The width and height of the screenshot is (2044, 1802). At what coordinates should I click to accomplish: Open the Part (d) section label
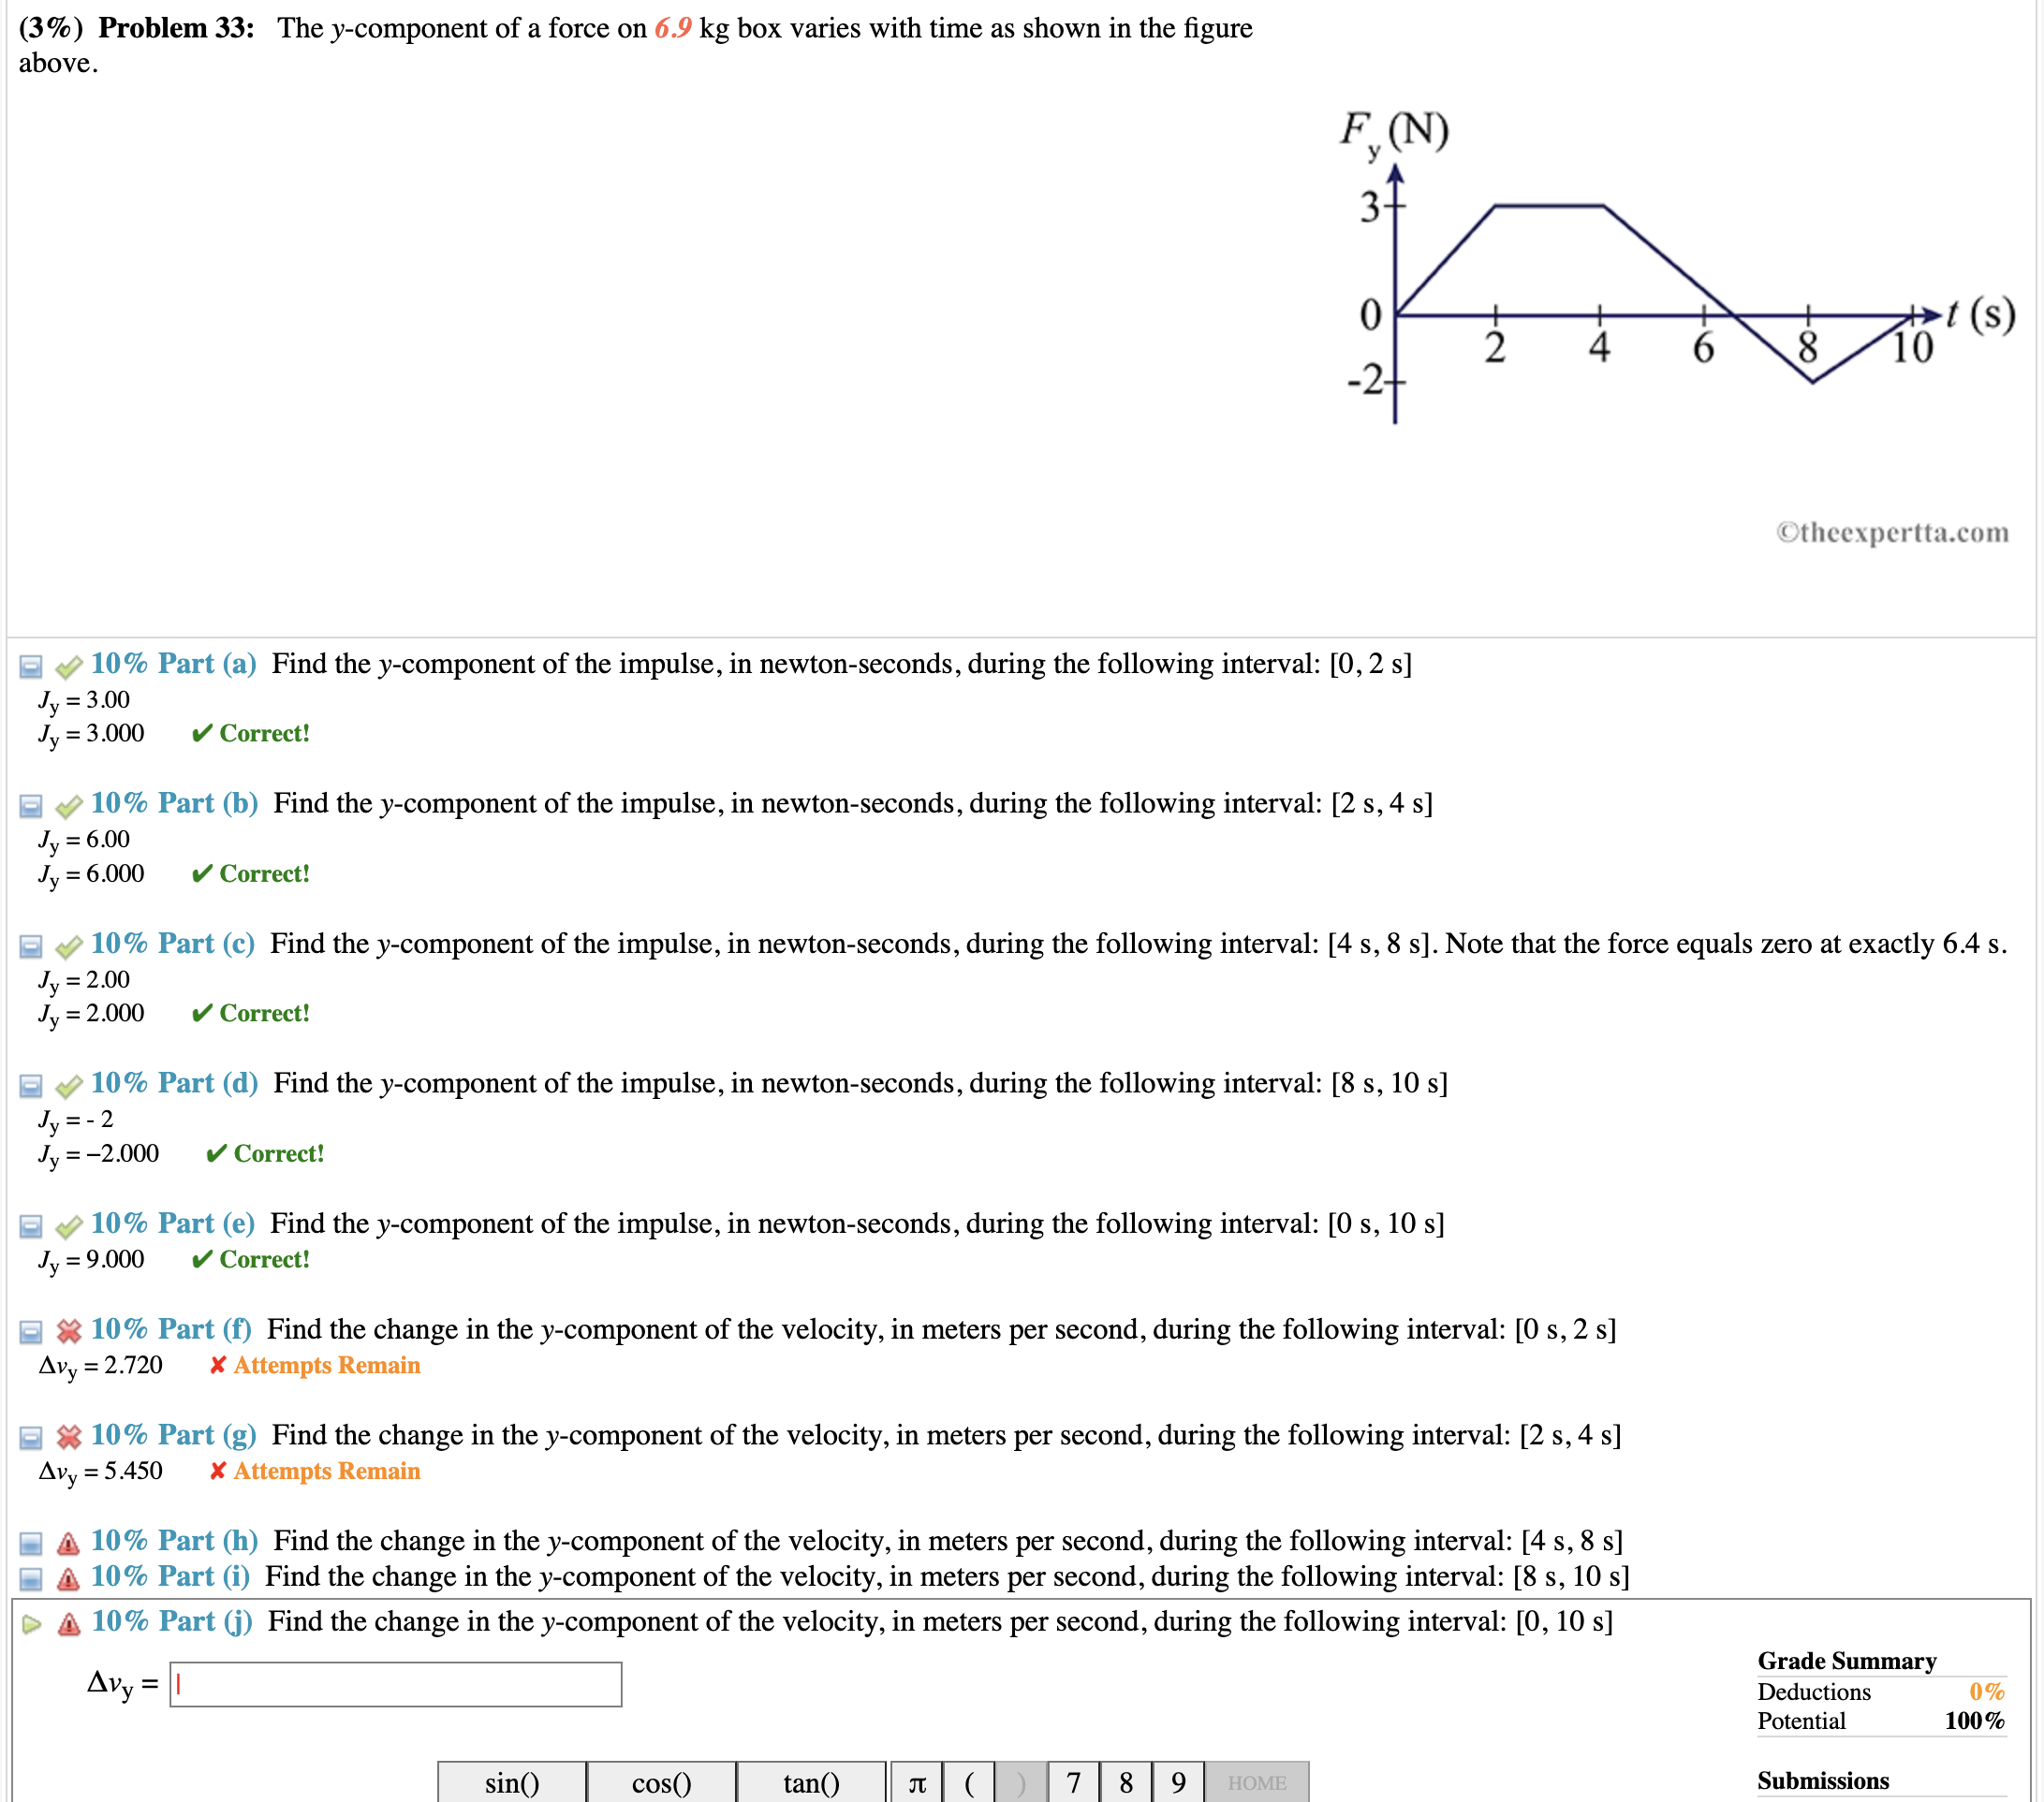click(173, 1084)
